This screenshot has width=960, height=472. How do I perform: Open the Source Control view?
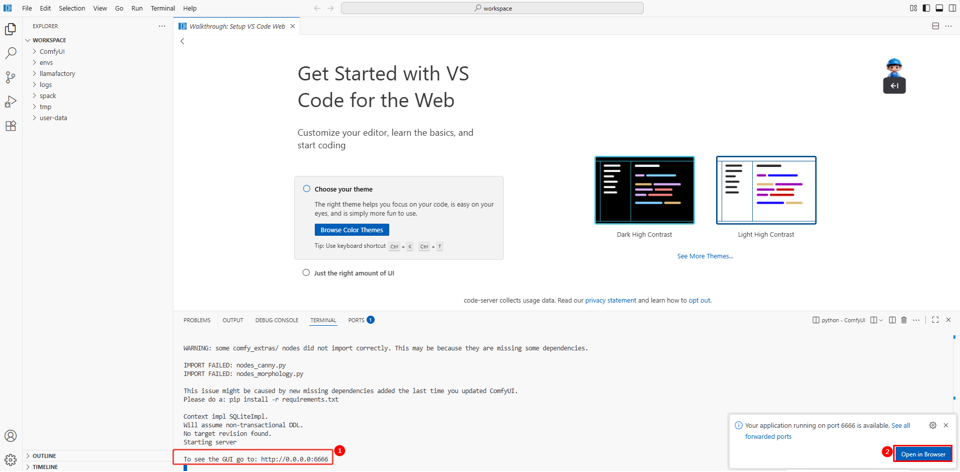click(x=11, y=77)
